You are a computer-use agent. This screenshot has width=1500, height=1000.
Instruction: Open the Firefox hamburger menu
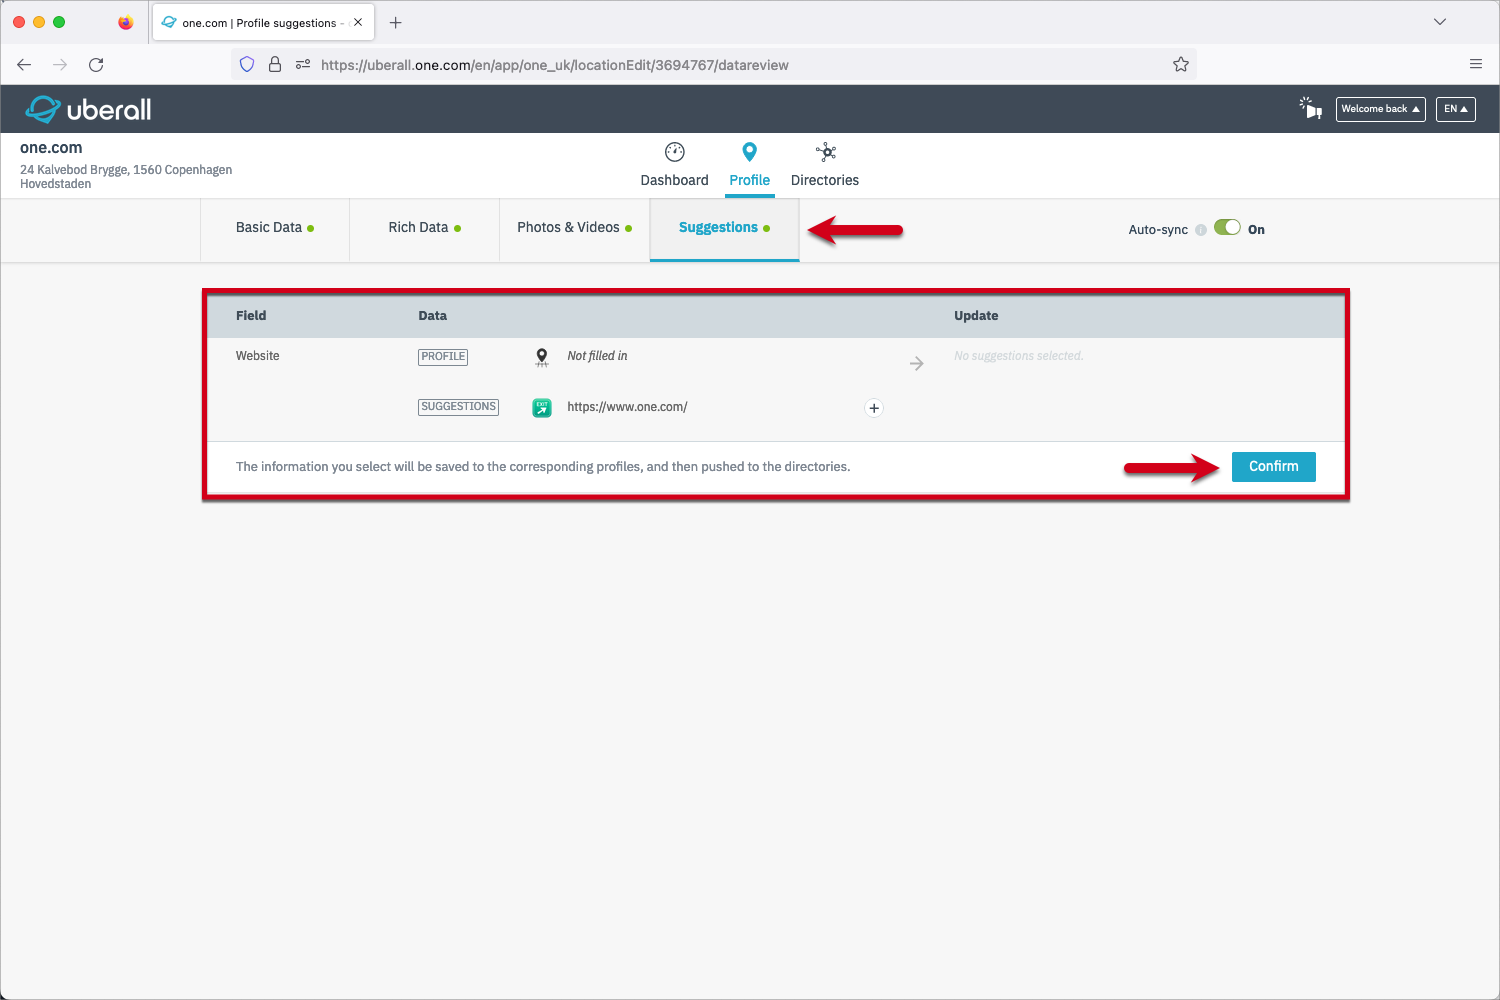point(1475,65)
